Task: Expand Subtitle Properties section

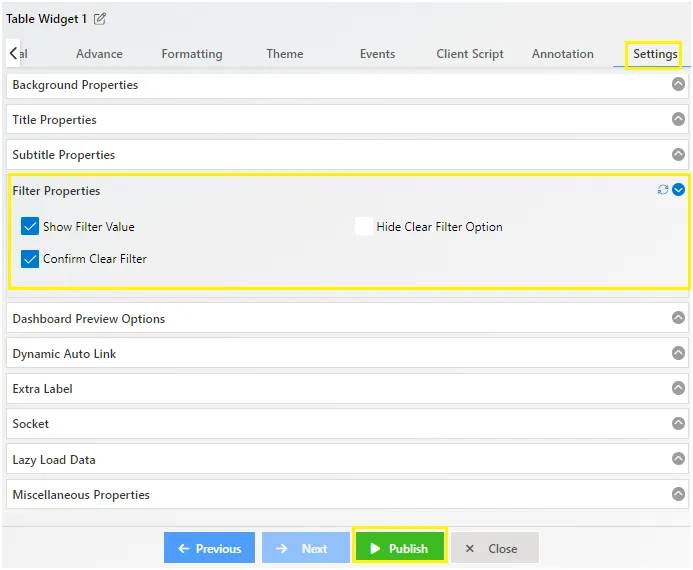Action: click(678, 154)
